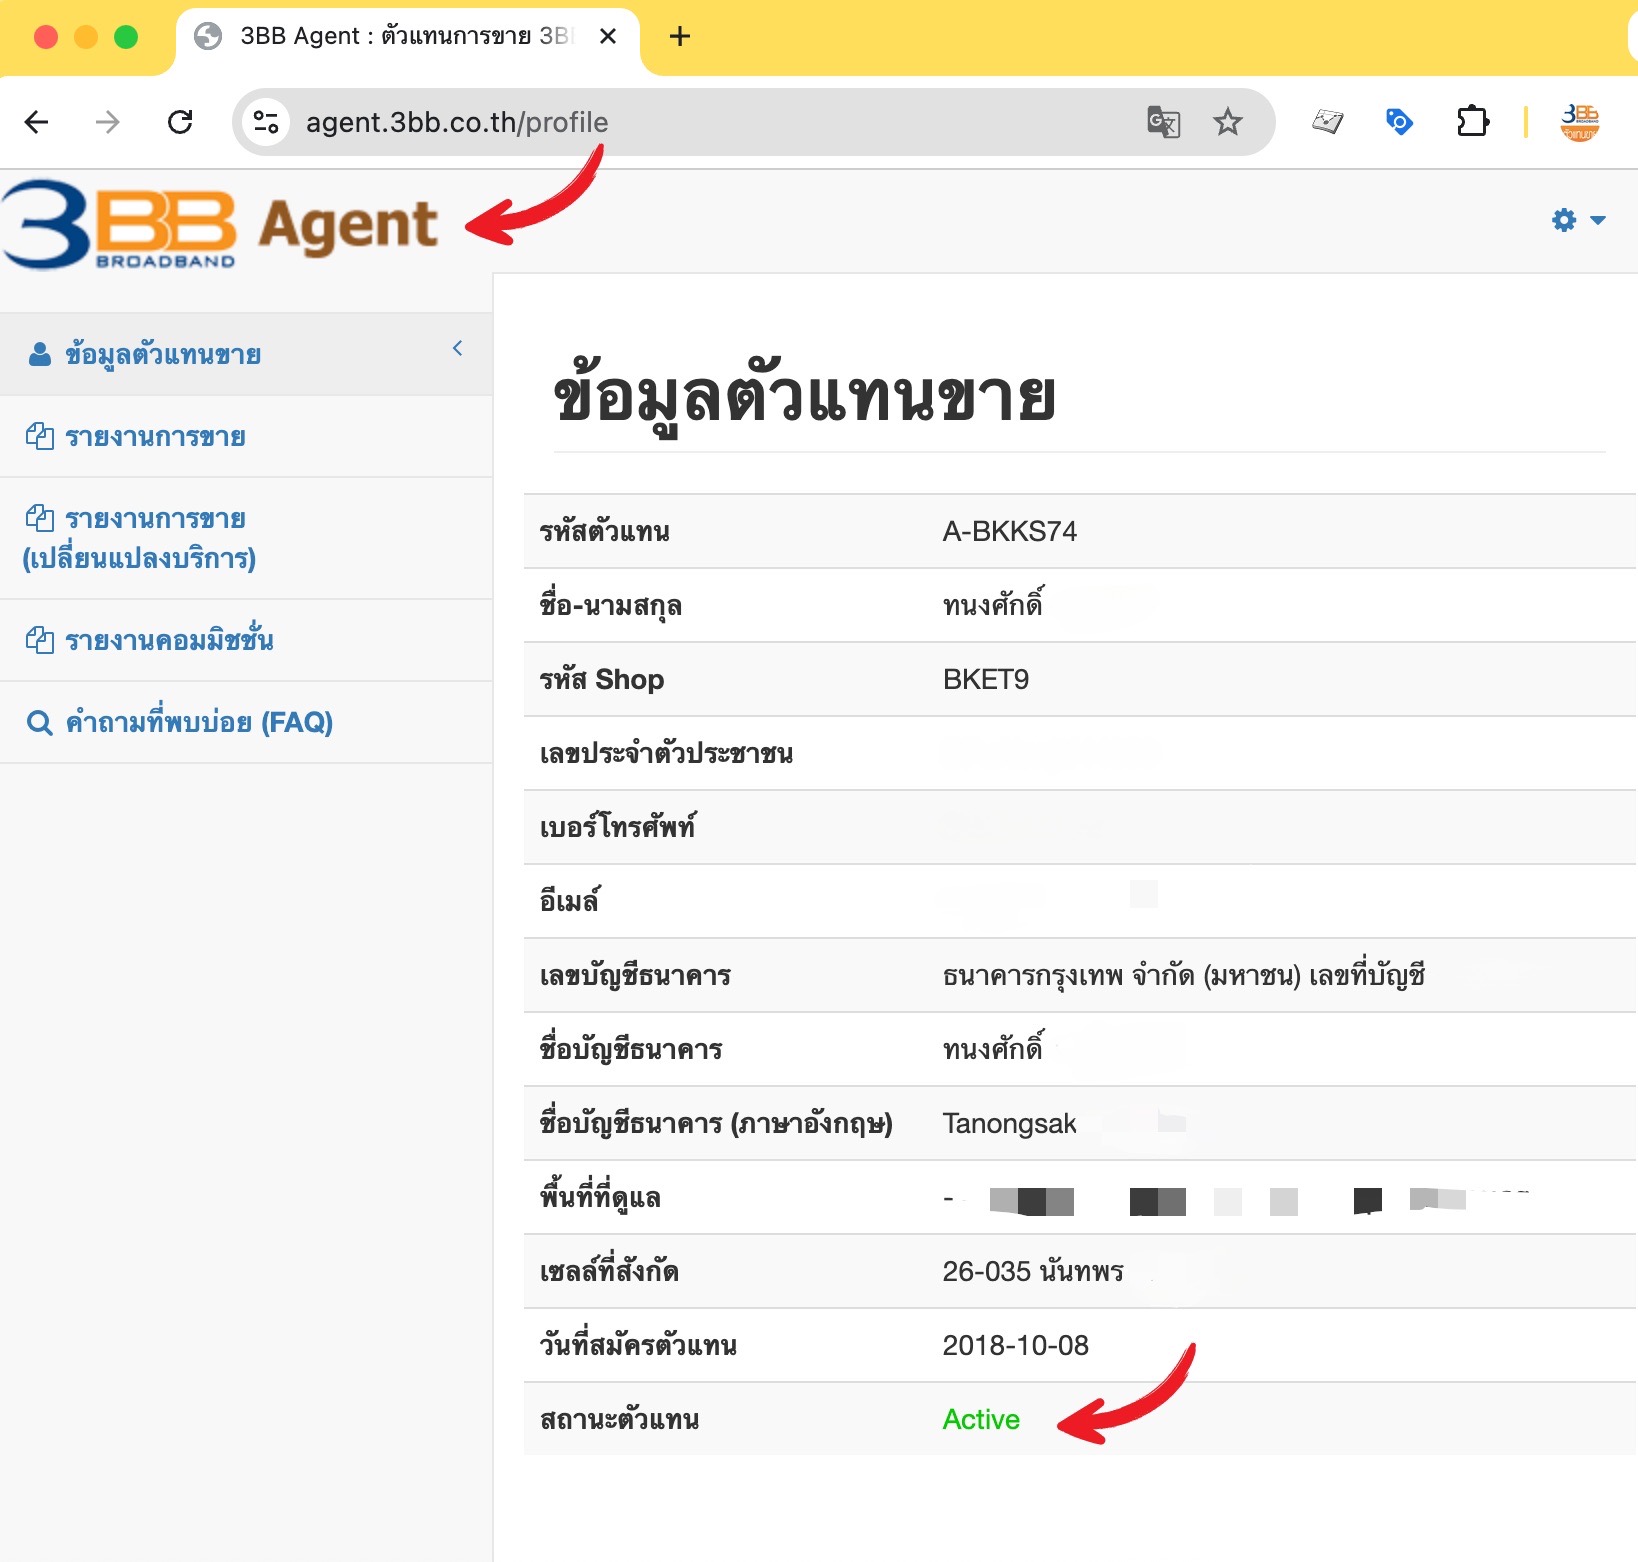Open รายงานการขาย (เปลี่ยนแปลงบริการ) report

tap(140, 538)
